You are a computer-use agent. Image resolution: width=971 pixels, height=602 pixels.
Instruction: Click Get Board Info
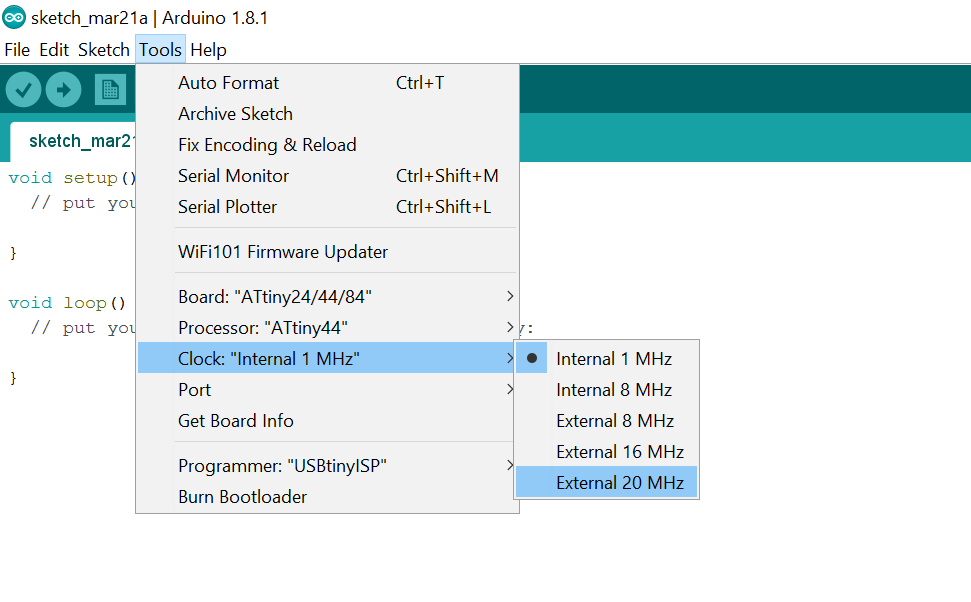(x=328, y=421)
